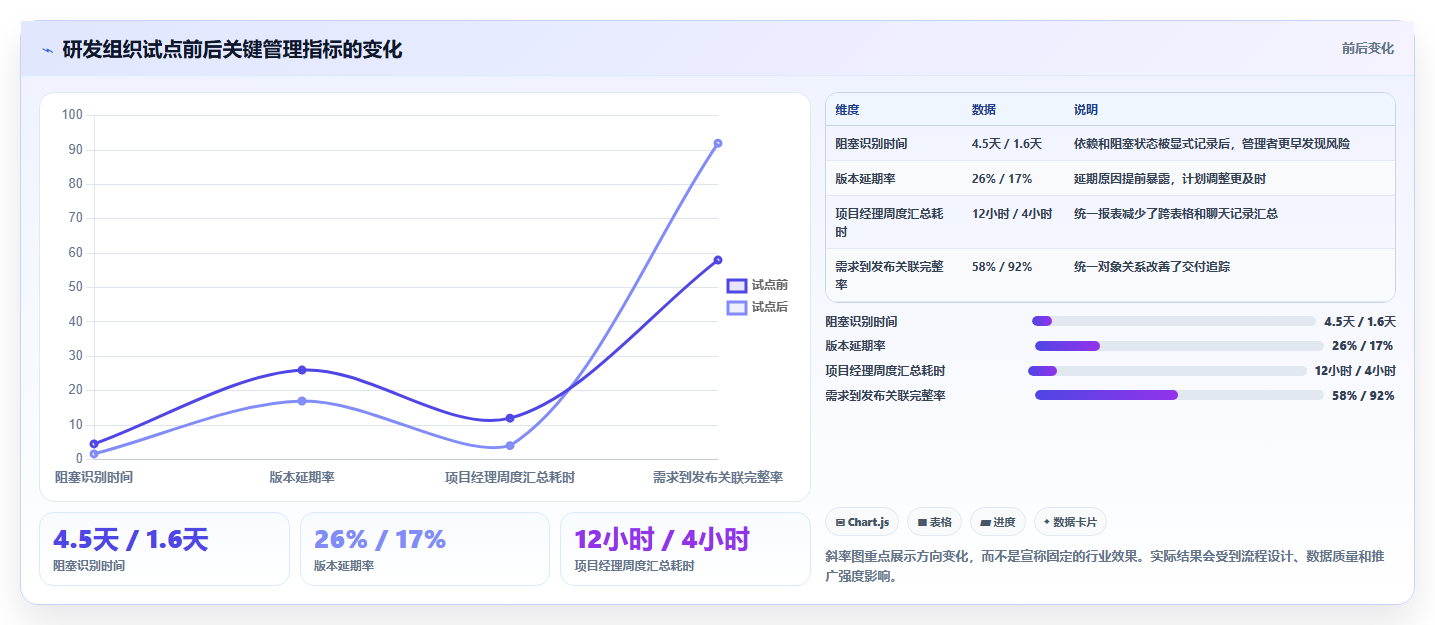Click the 试点后 data point at 92

click(x=718, y=143)
